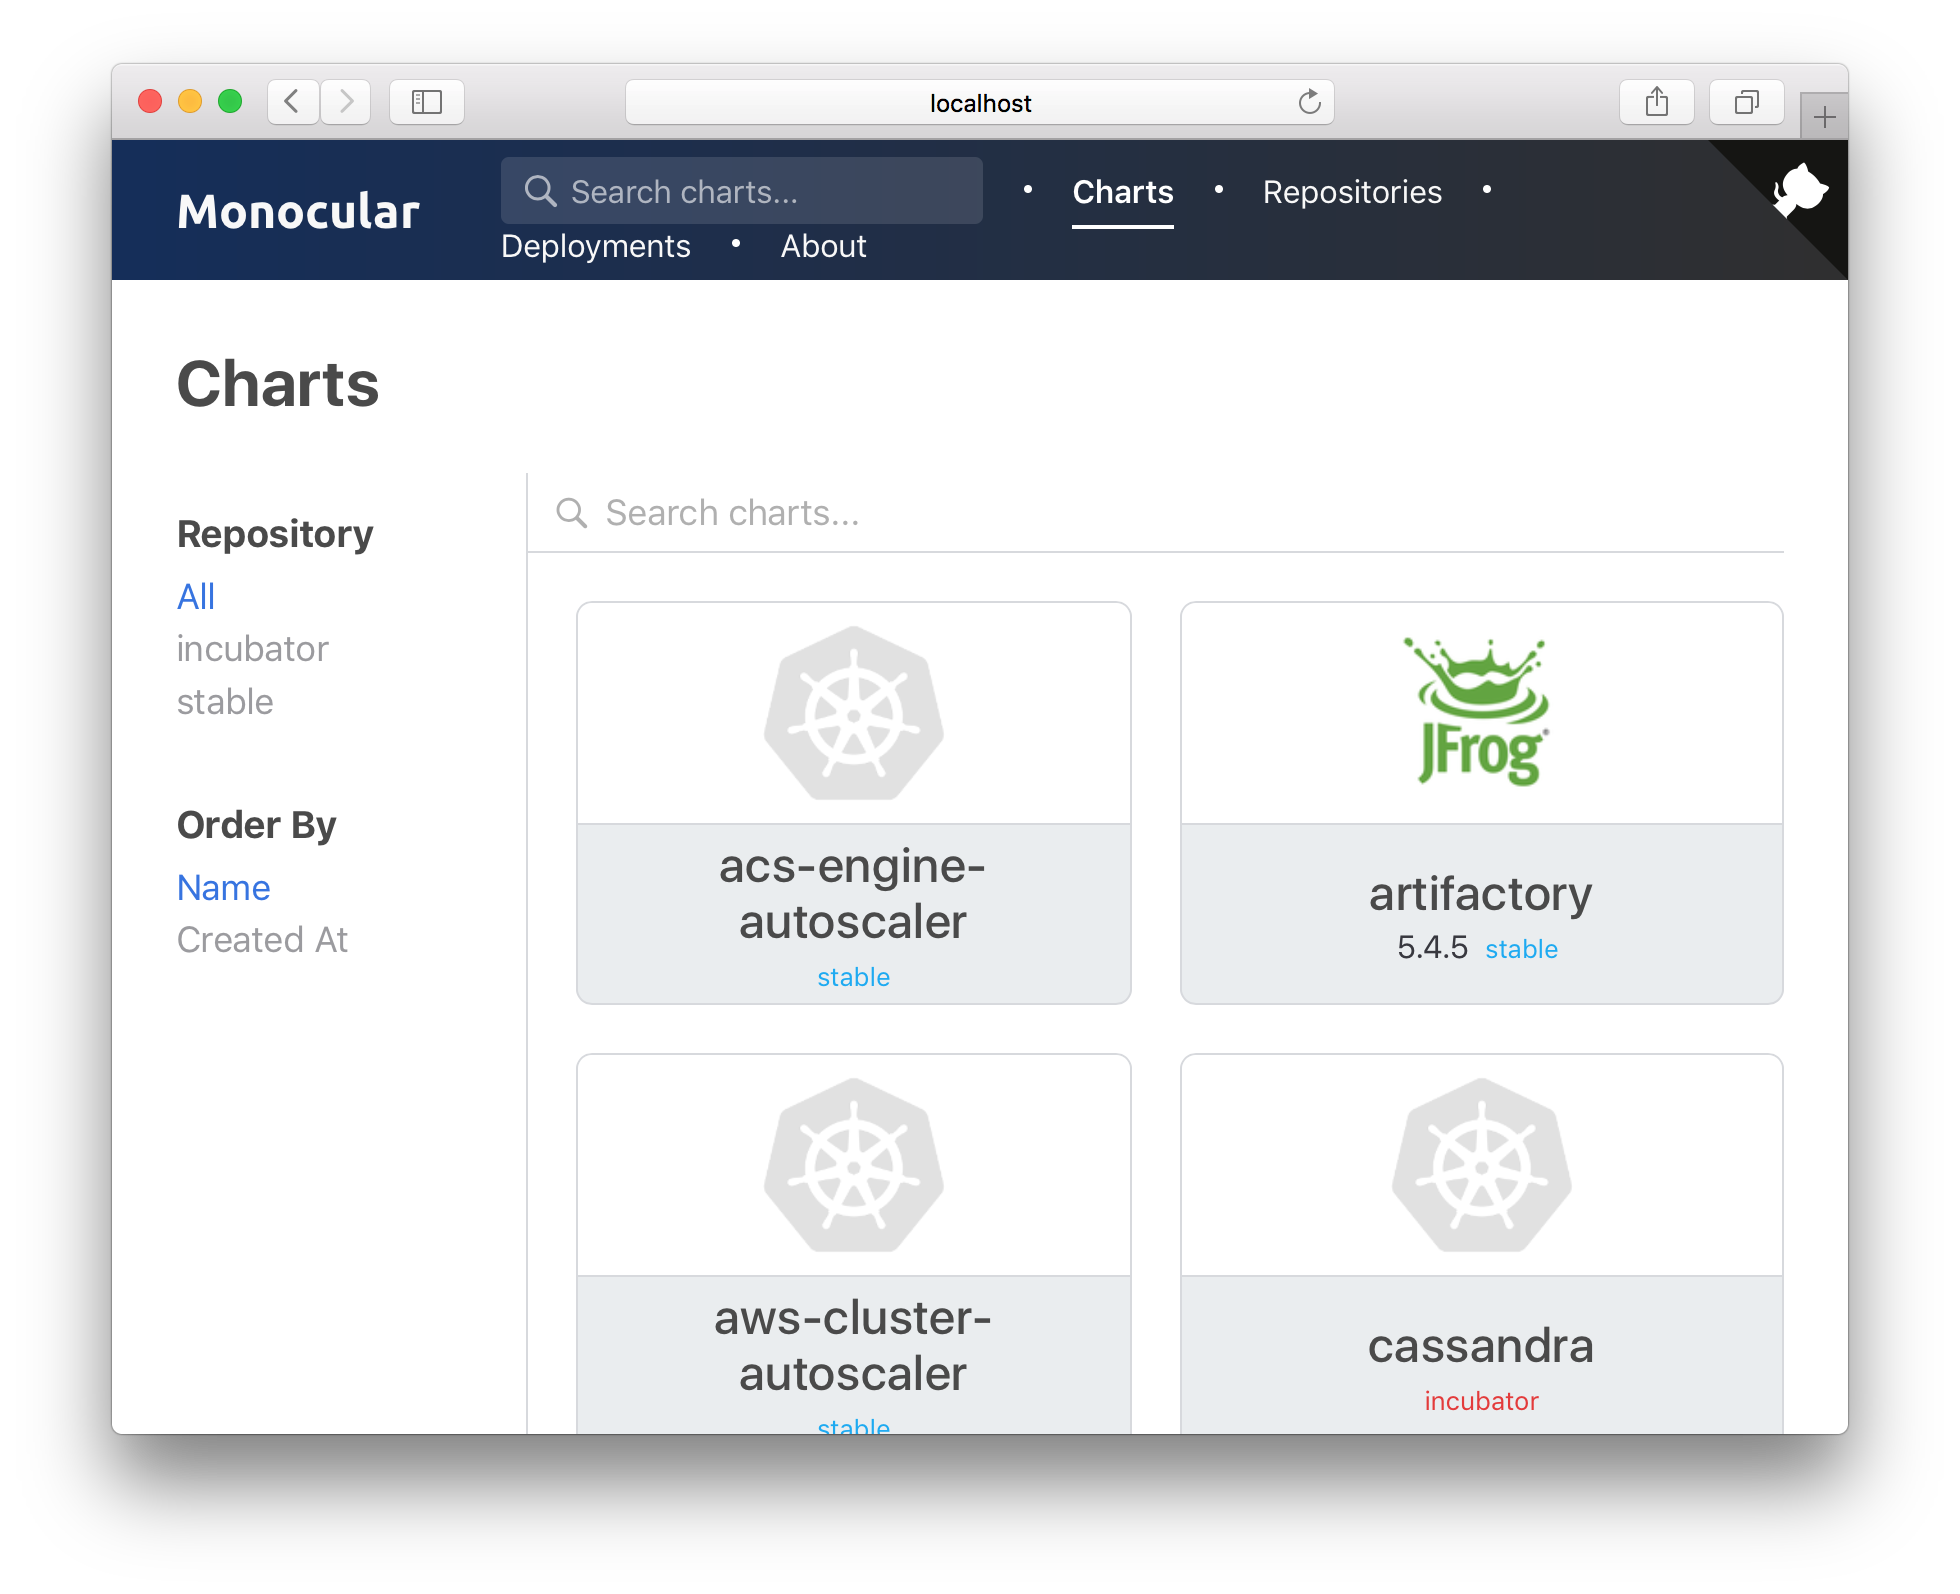Screen dimensions: 1960x1594
Task: Order charts by Name
Action: tap(224, 888)
